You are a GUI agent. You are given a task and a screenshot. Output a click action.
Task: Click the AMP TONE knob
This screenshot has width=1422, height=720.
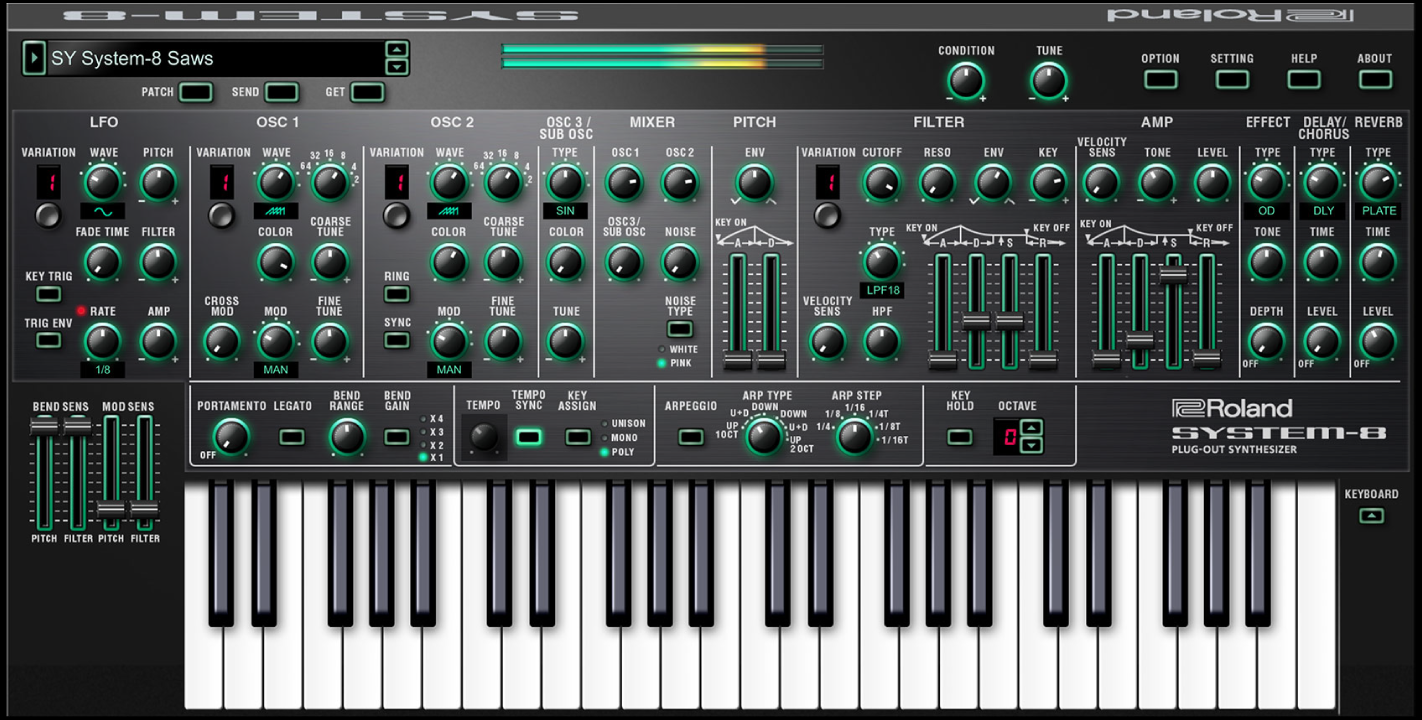[x=1157, y=183]
